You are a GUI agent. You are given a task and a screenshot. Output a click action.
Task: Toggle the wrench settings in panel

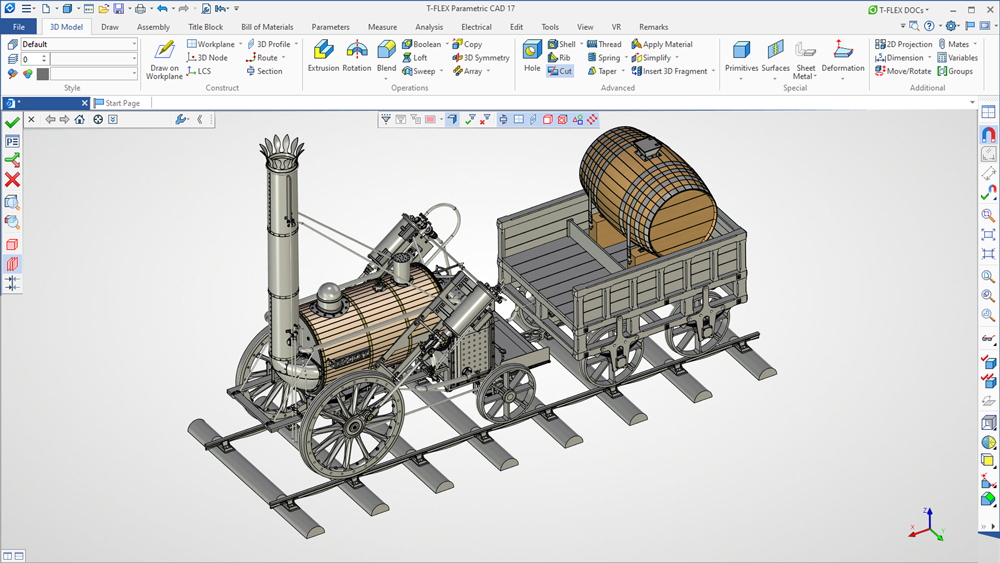[181, 119]
